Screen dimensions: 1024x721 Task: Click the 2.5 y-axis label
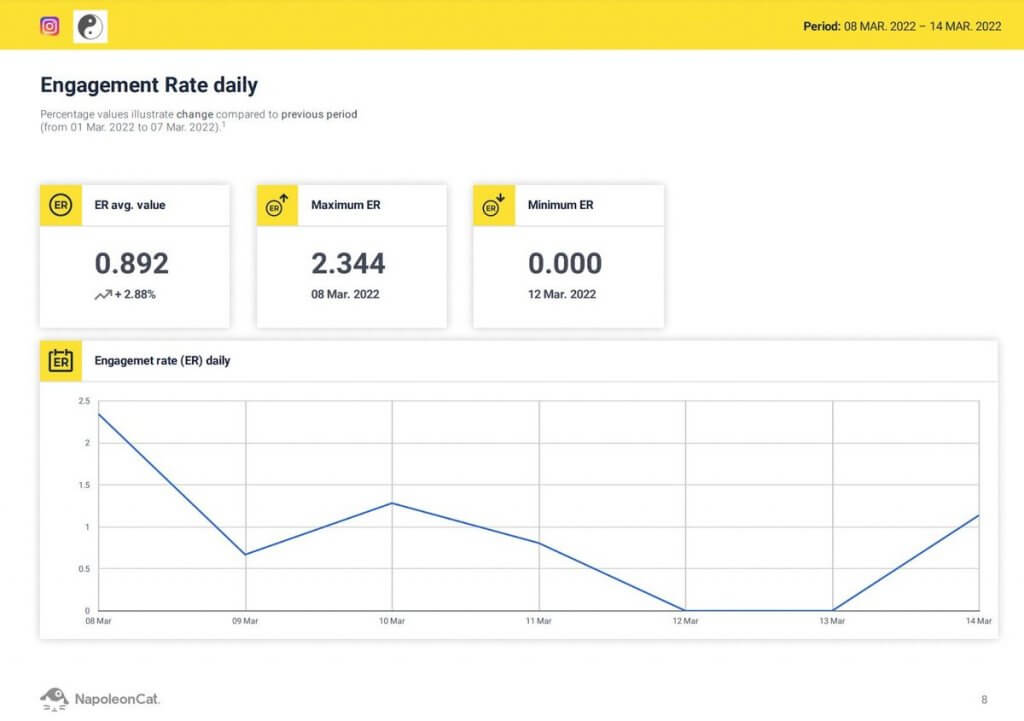click(84, 401)
